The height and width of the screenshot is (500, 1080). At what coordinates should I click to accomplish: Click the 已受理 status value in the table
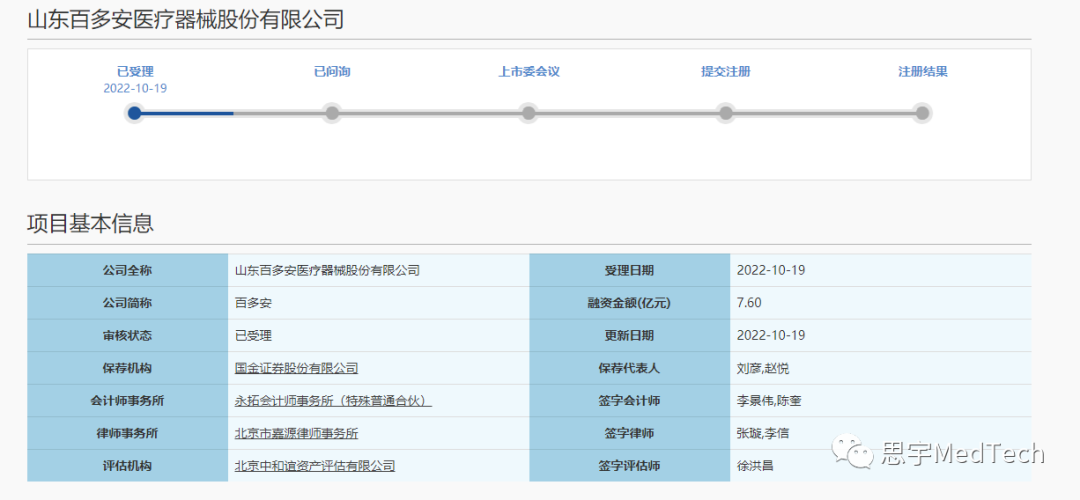click(253, 336)
